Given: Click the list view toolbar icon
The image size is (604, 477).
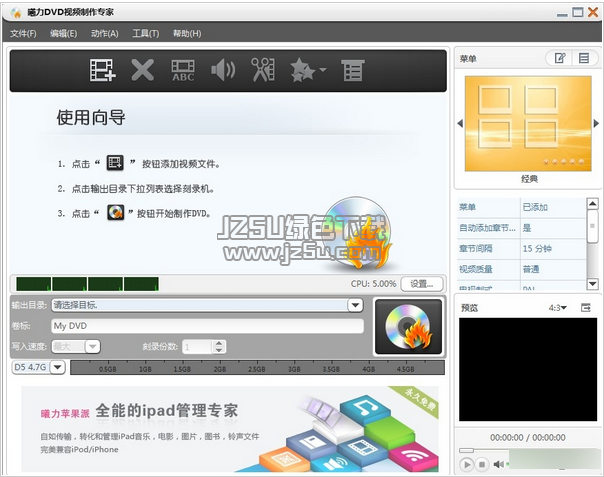Looking at the screenshot, I should [353, 70].
